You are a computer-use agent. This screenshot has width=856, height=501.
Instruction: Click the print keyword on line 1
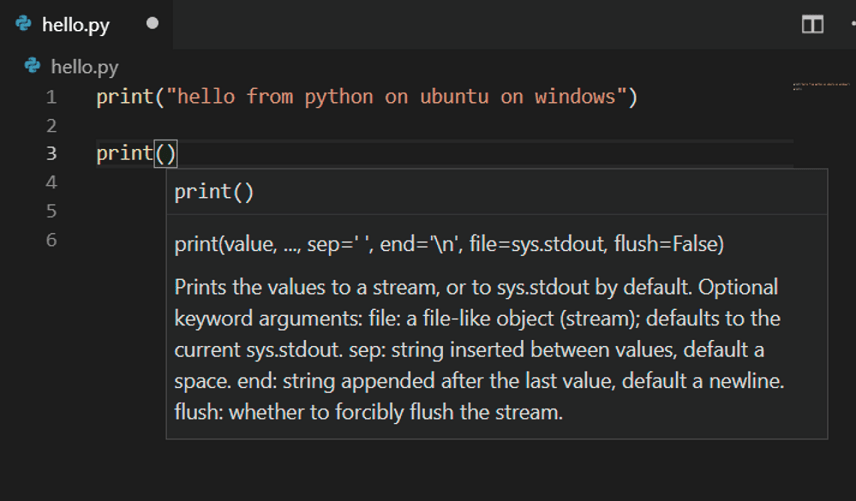124,97
